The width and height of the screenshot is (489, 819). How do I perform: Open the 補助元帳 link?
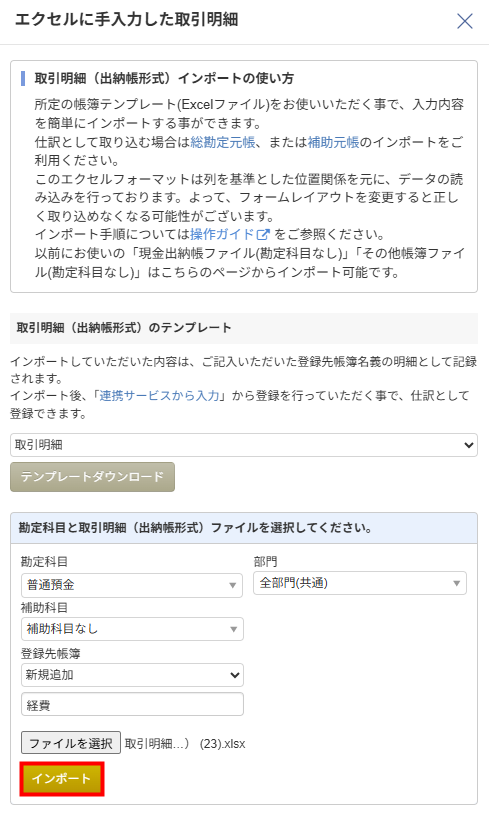point(334,142)
